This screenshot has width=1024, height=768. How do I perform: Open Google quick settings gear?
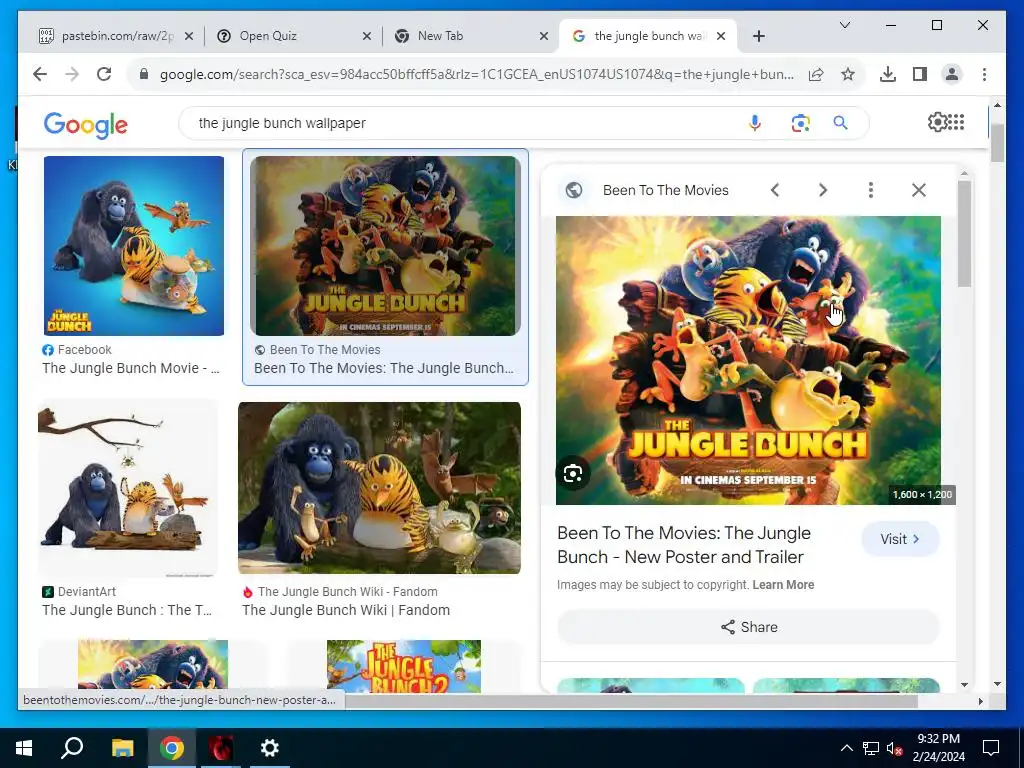936,122
